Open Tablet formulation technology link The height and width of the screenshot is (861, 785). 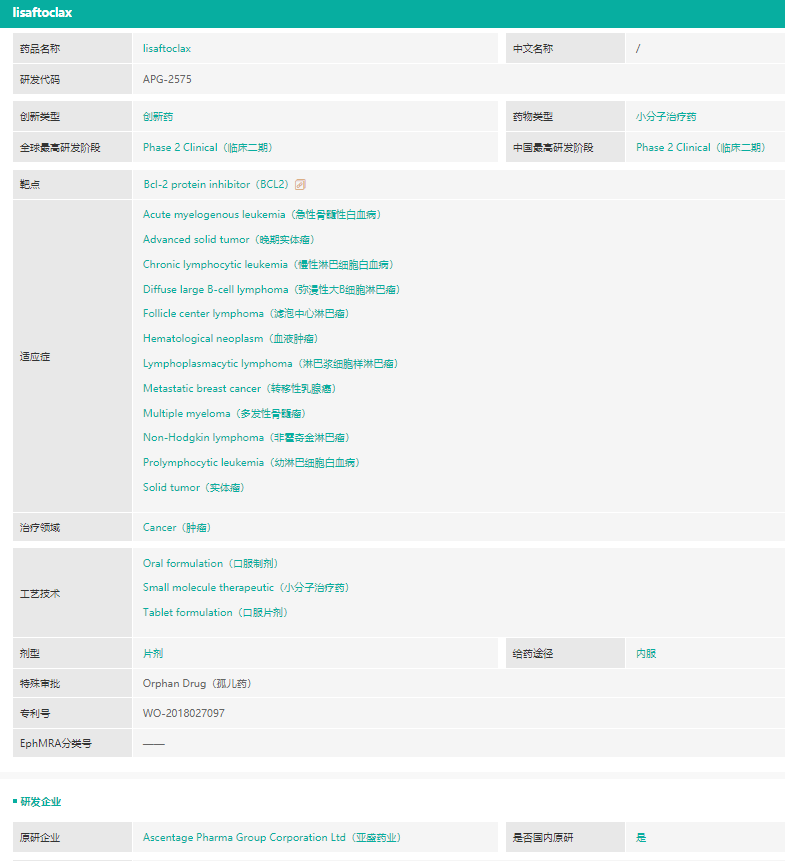(215, 612)
